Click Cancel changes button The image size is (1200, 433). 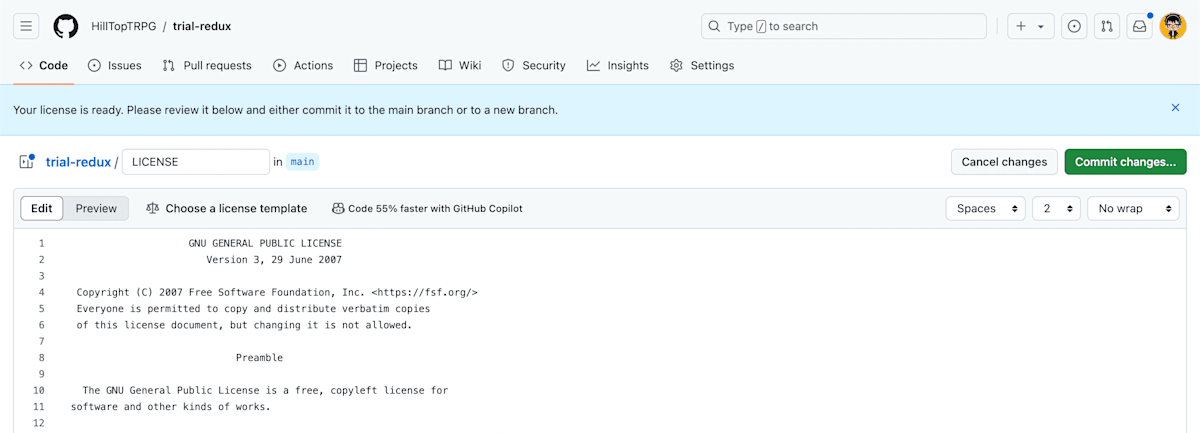click(1004, 161)
